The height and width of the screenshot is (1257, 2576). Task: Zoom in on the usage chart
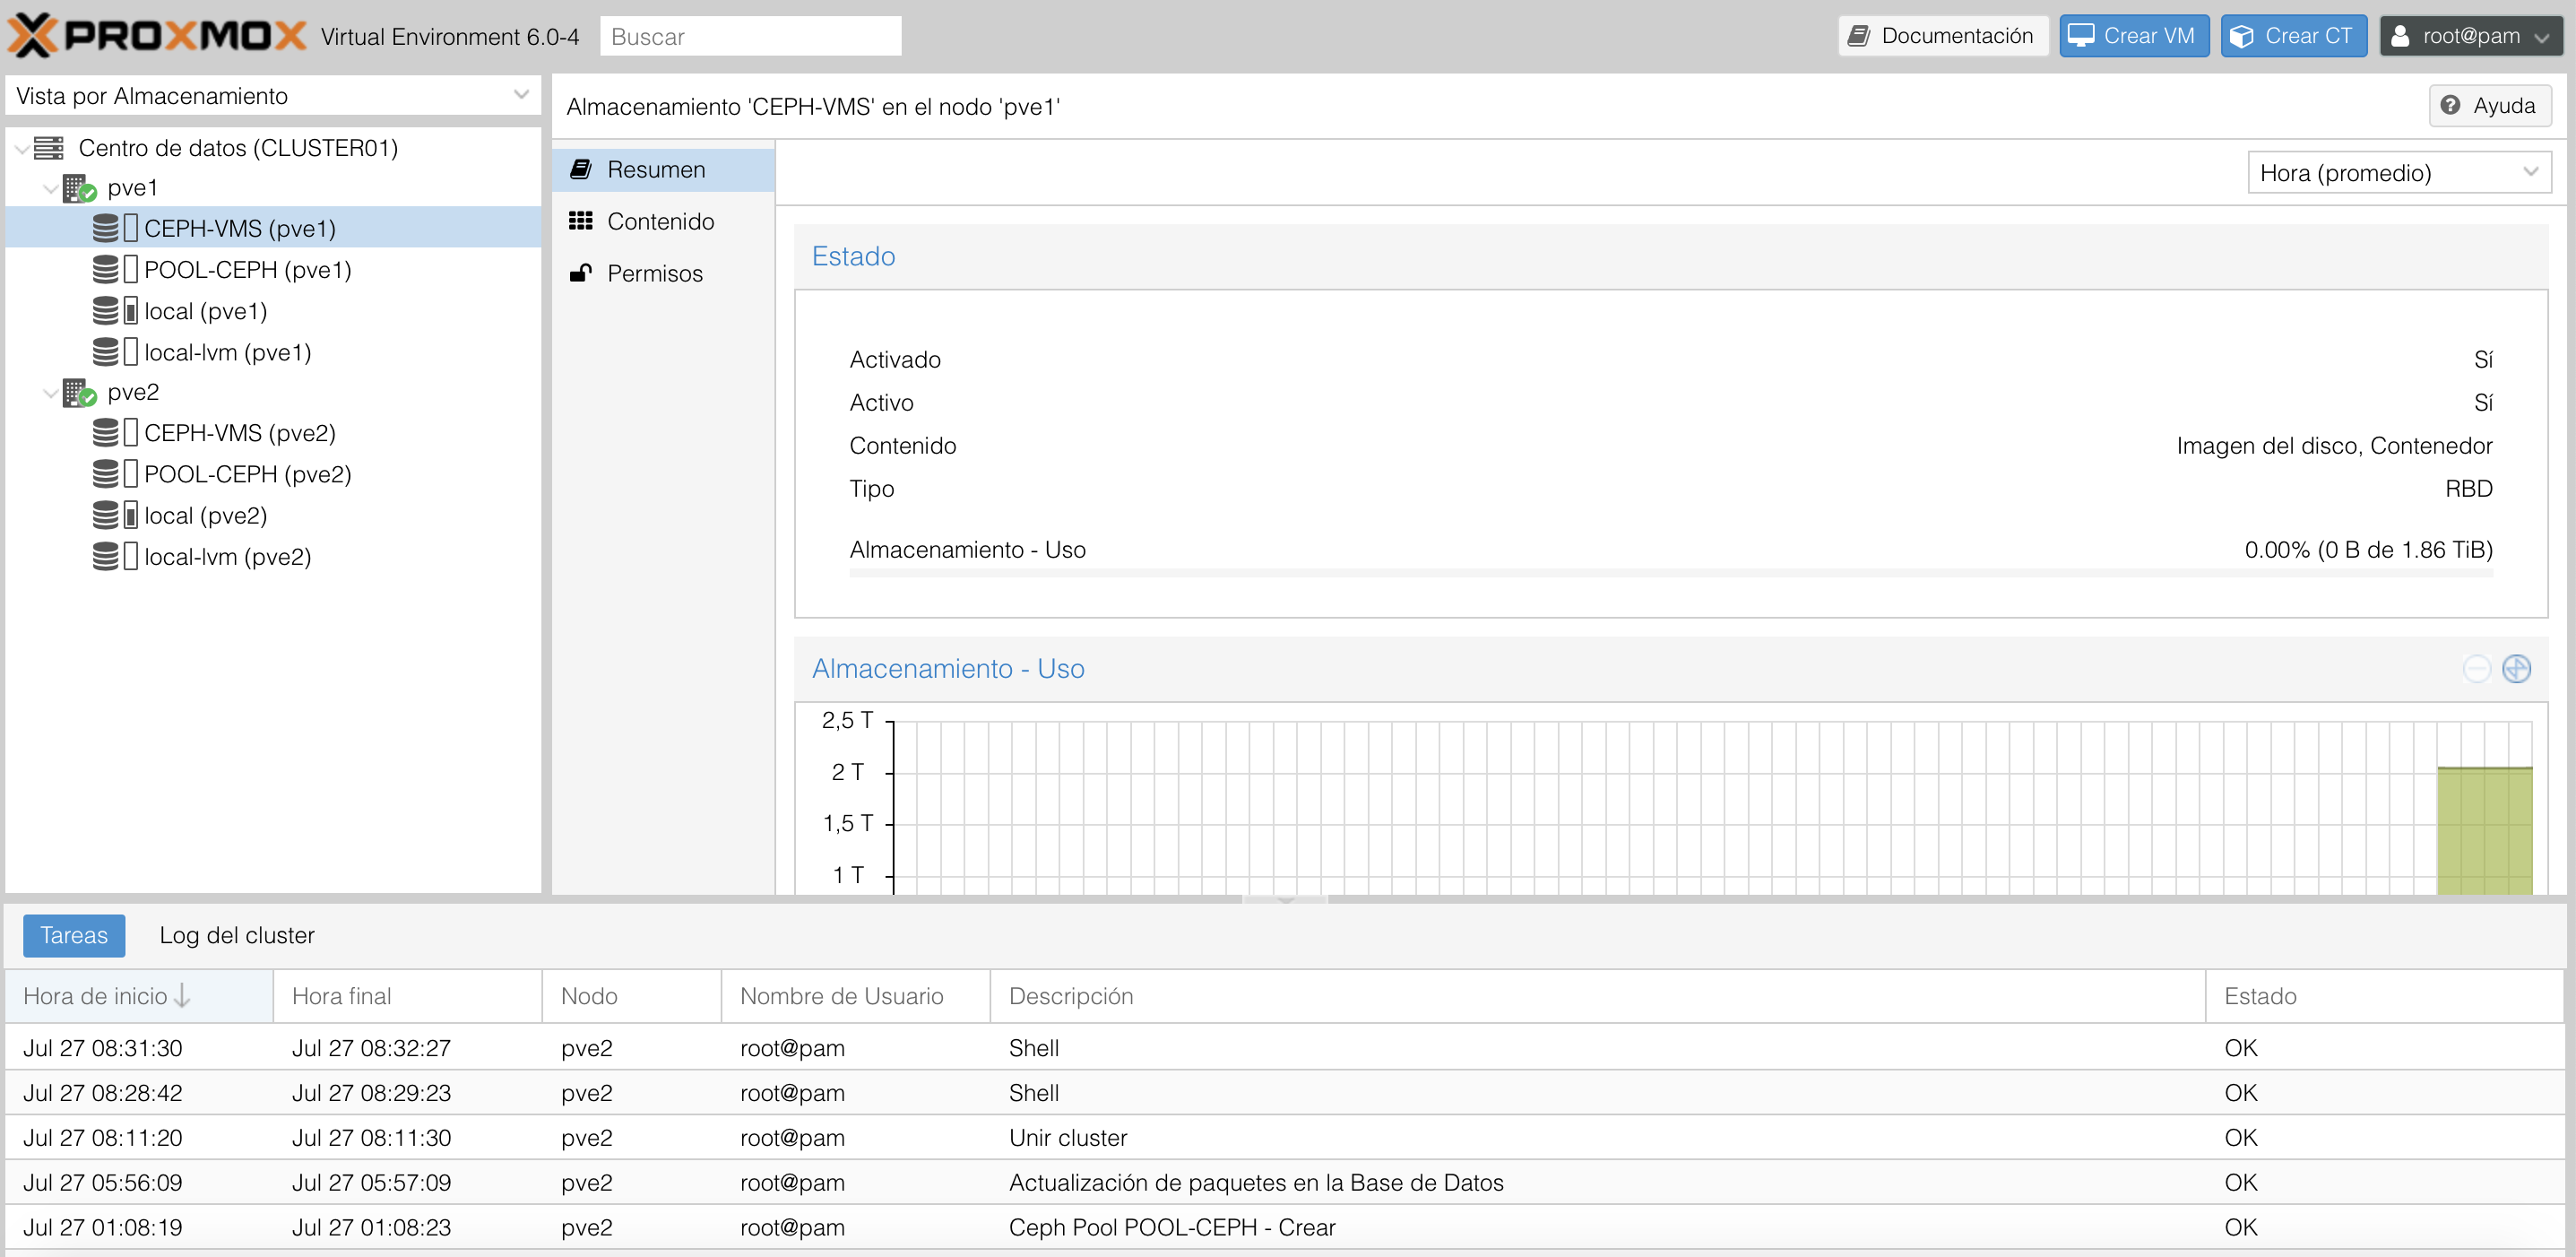pyautogui.click(x=2517, y=668)
